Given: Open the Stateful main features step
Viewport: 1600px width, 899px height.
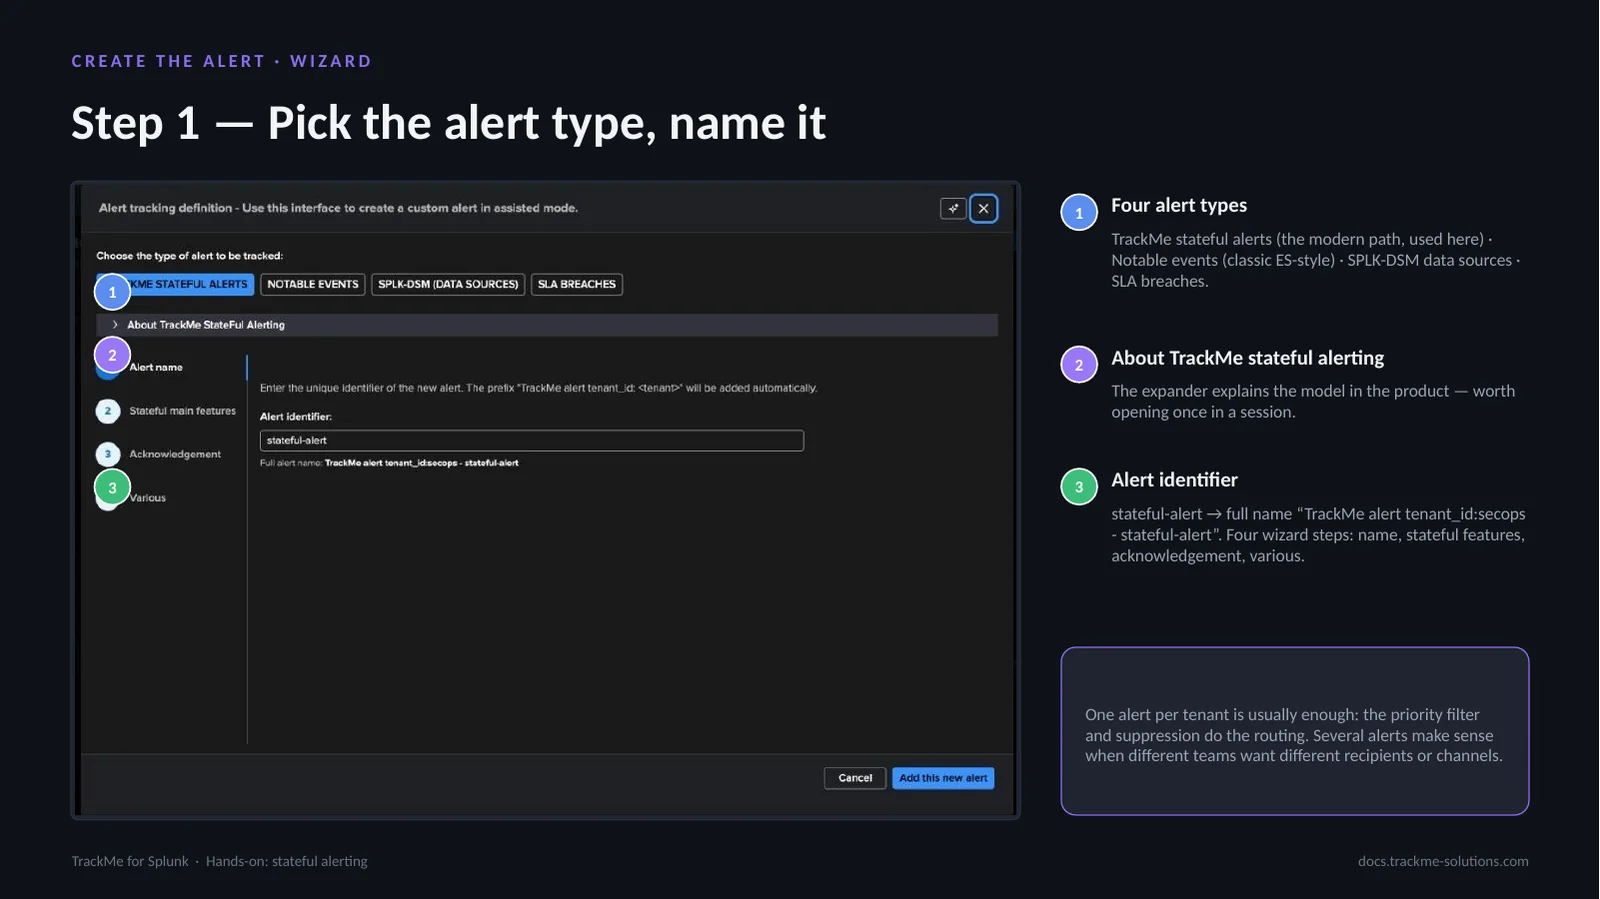Looking at the screenshot, I should tap(182, 411).
